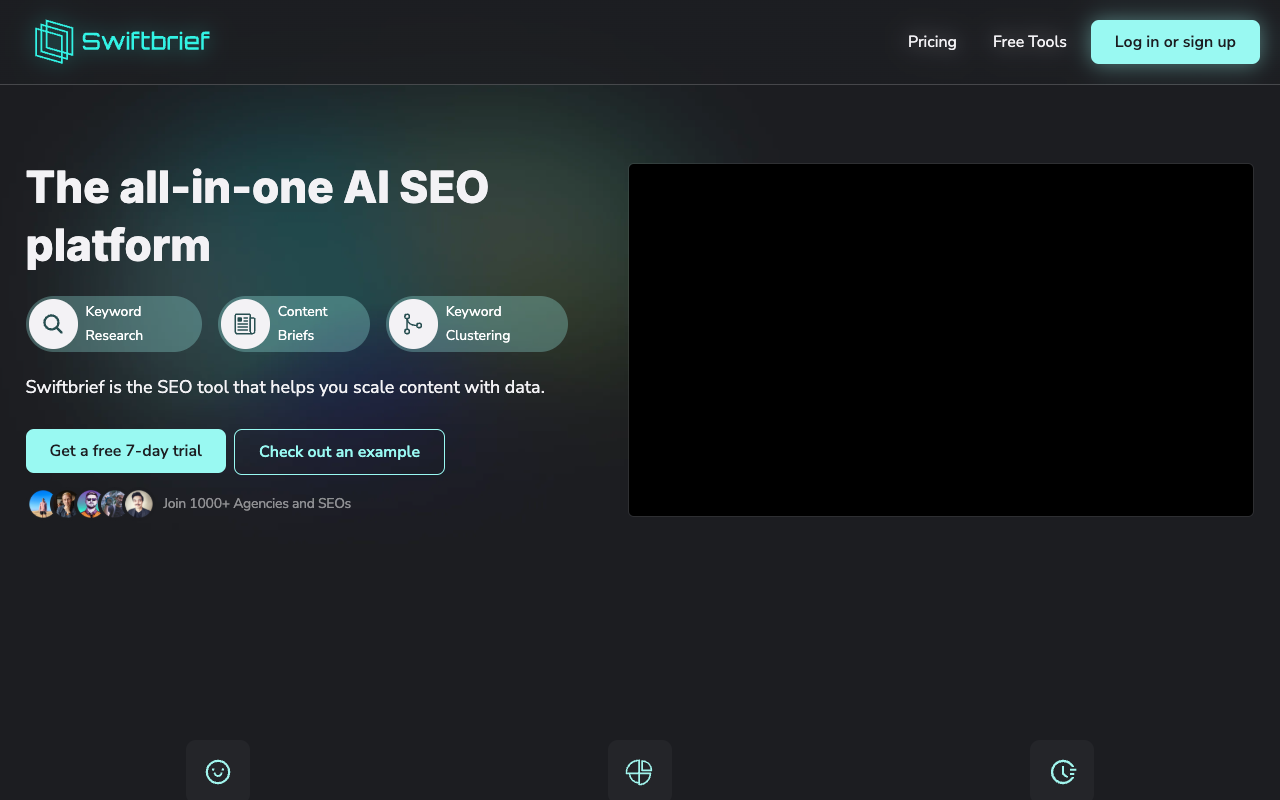This screenshot has height=800, width=1280.
Task: Select the Keyword Research pill label
Action: [x=114, y=323]
